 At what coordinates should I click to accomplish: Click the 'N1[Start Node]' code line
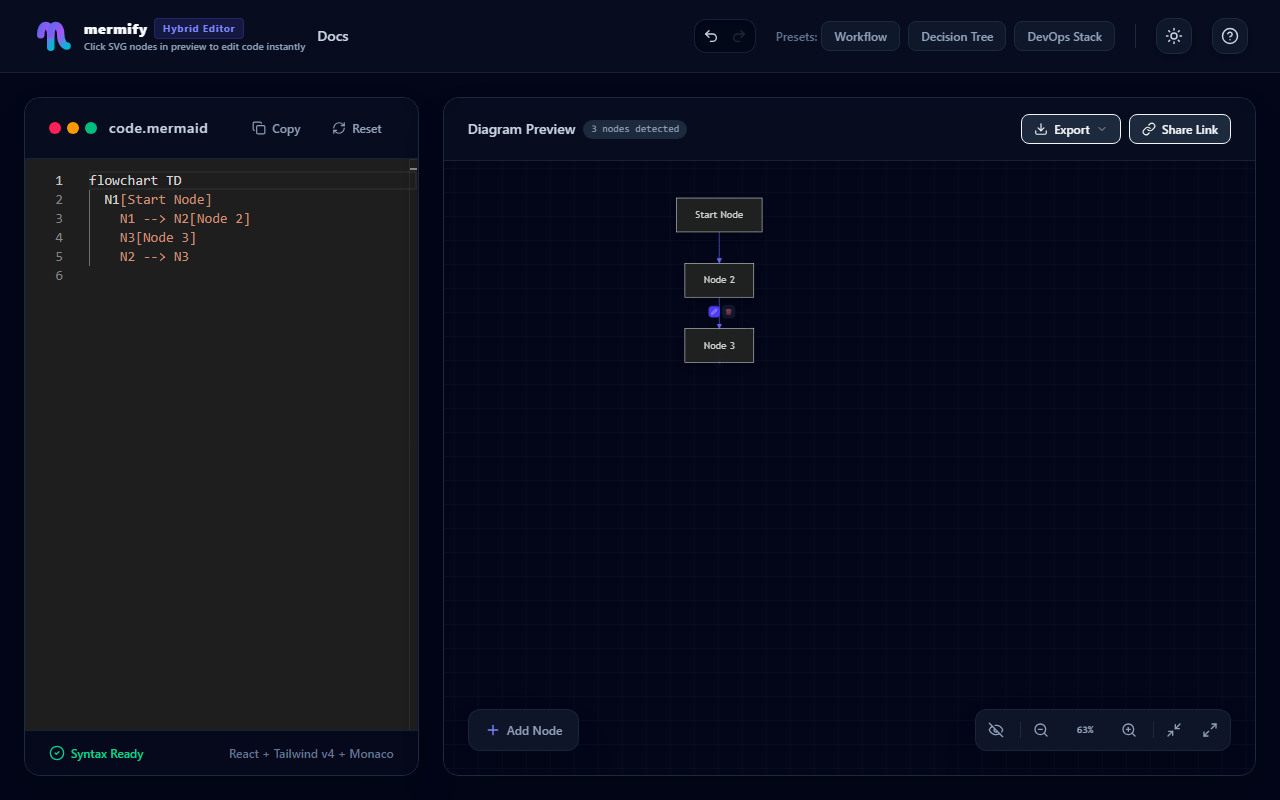click(158, 200)
